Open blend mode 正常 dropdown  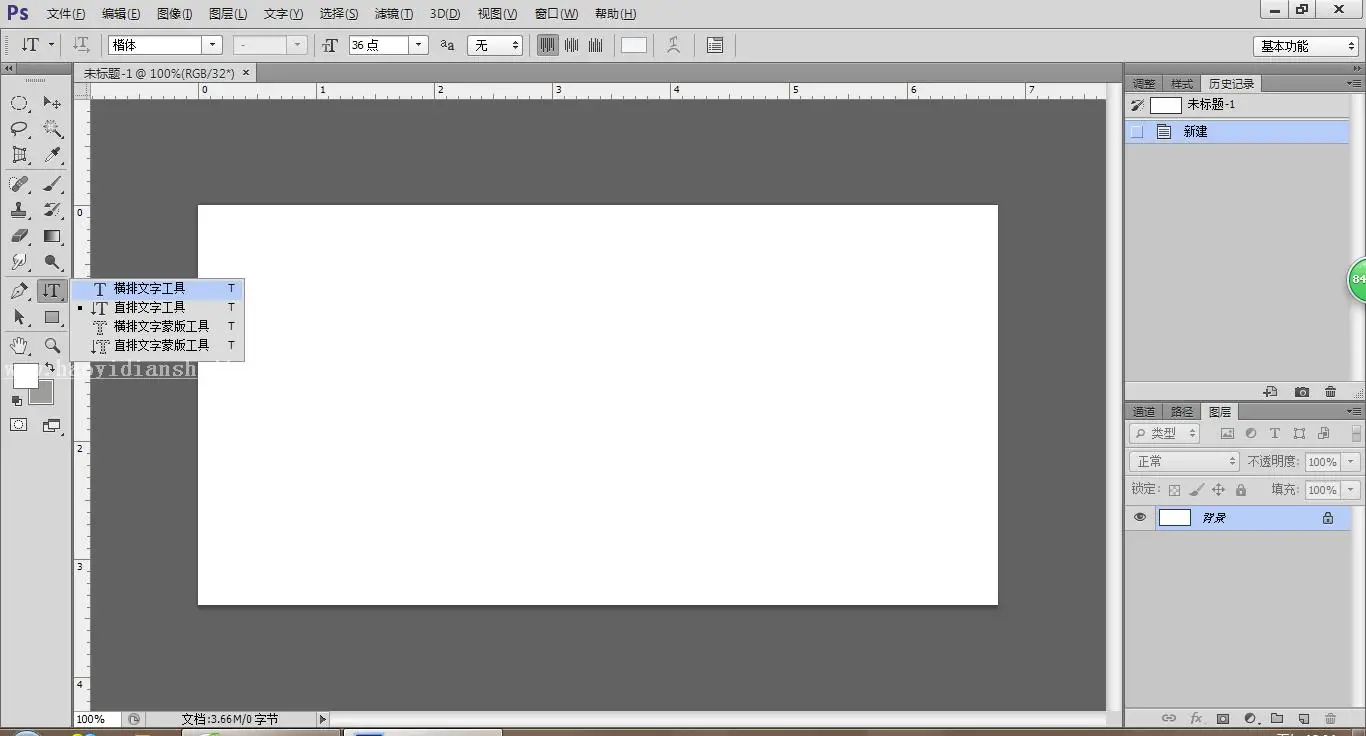(1184, 461)
